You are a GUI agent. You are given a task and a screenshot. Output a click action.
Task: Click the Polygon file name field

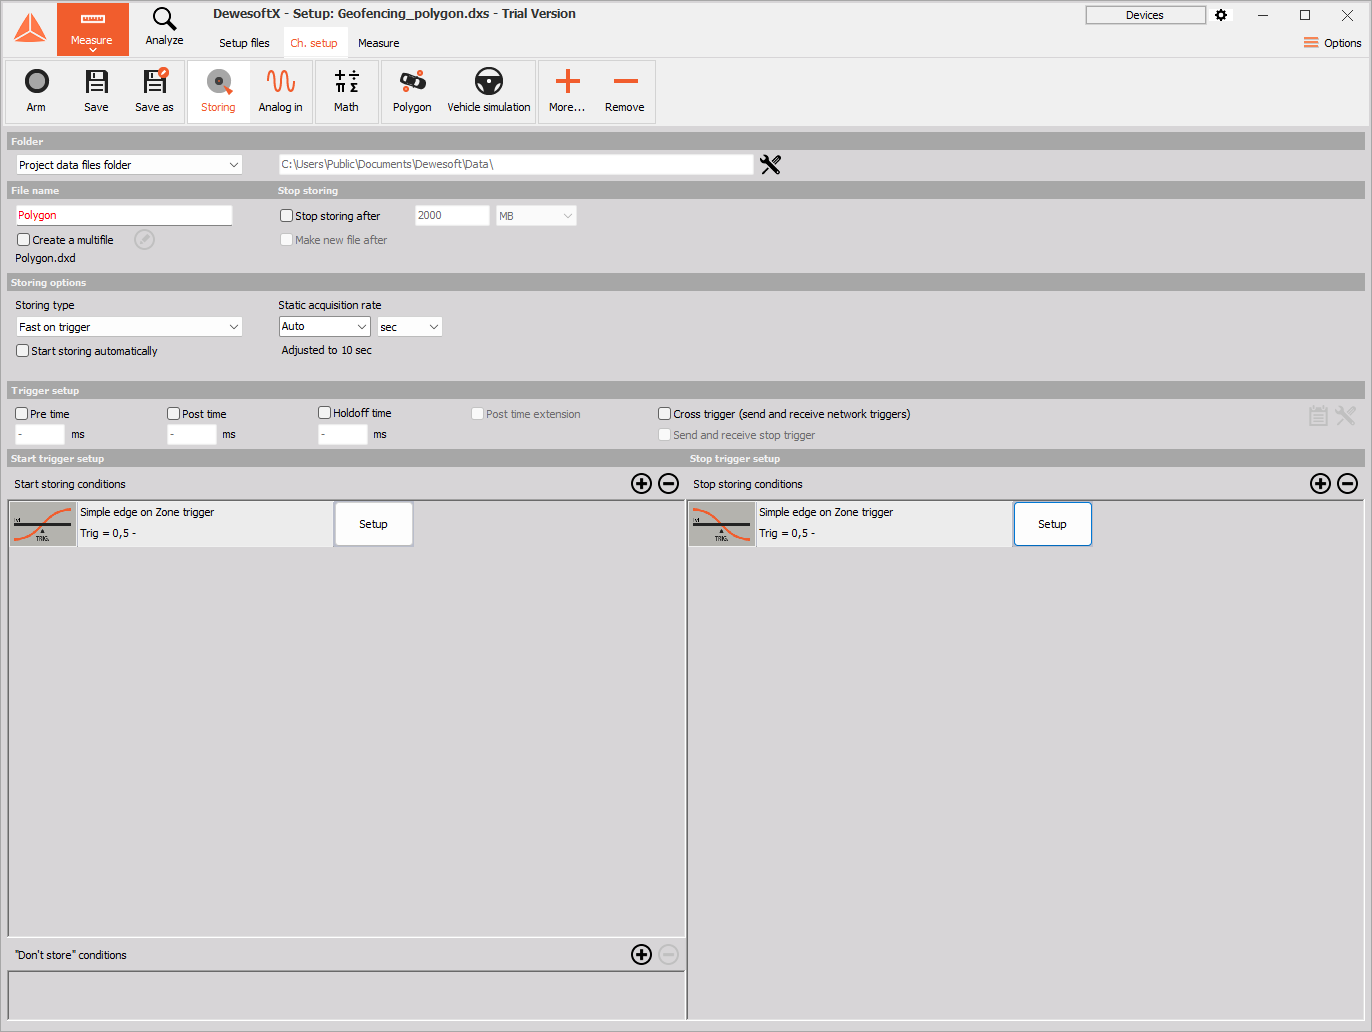(124, 215)
